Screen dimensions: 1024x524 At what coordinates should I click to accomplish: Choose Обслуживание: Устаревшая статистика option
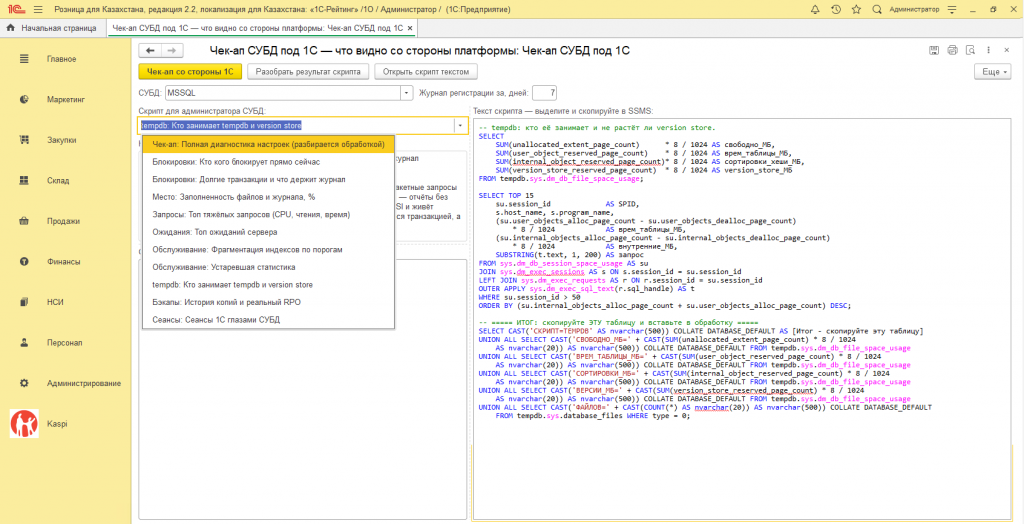point(268,267)
